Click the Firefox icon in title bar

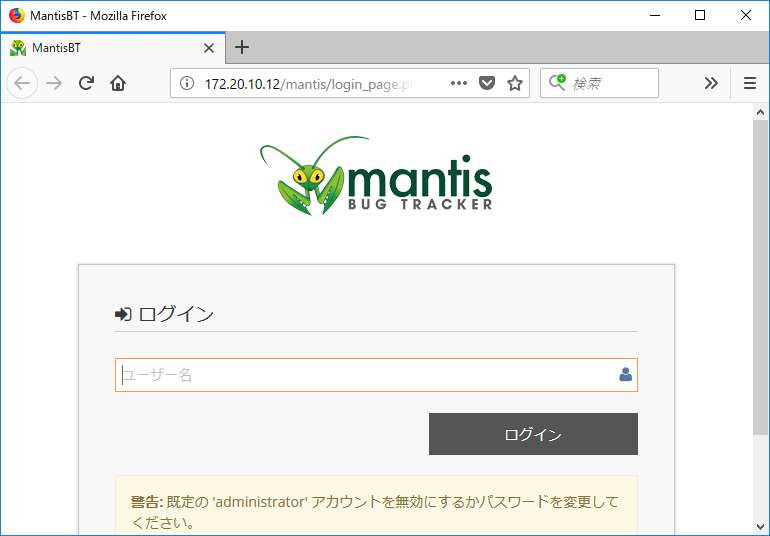point(17,15)
